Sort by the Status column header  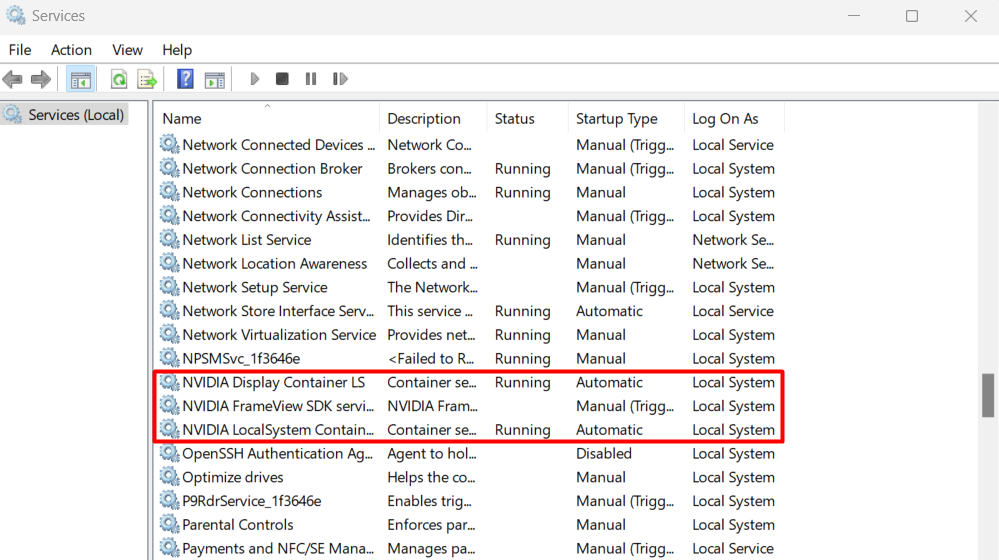click(x=514, y=119)
